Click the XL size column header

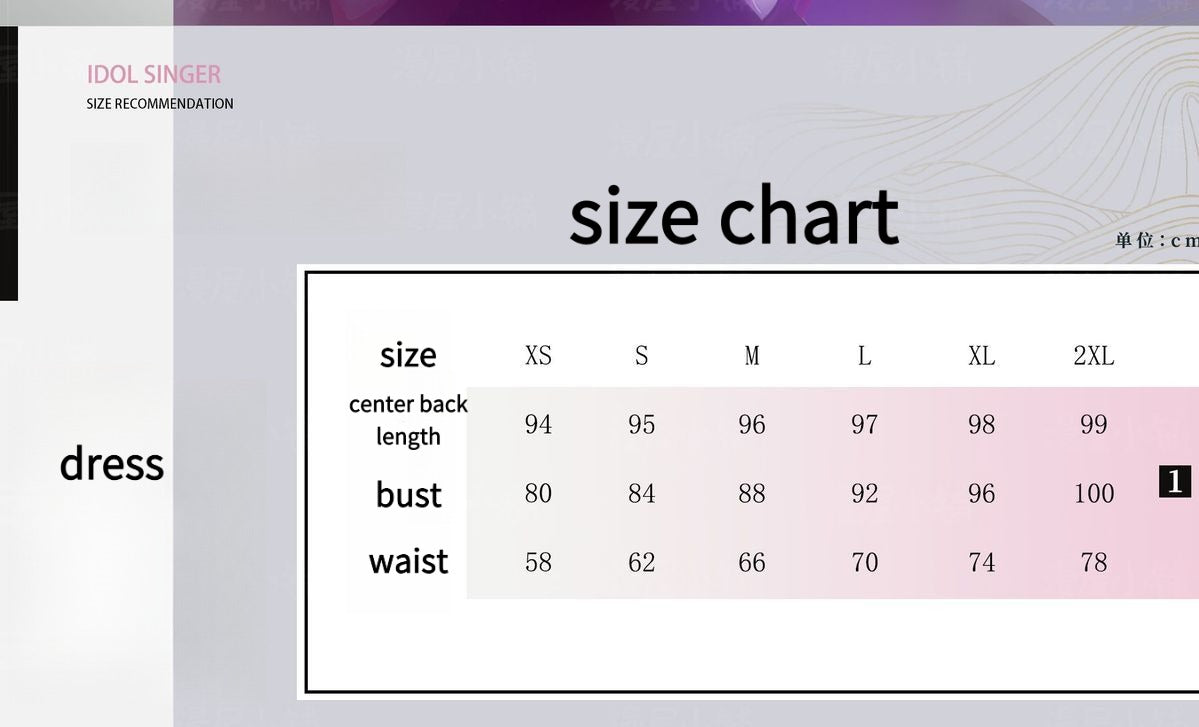pyautogui.click(x=981, y=356)
